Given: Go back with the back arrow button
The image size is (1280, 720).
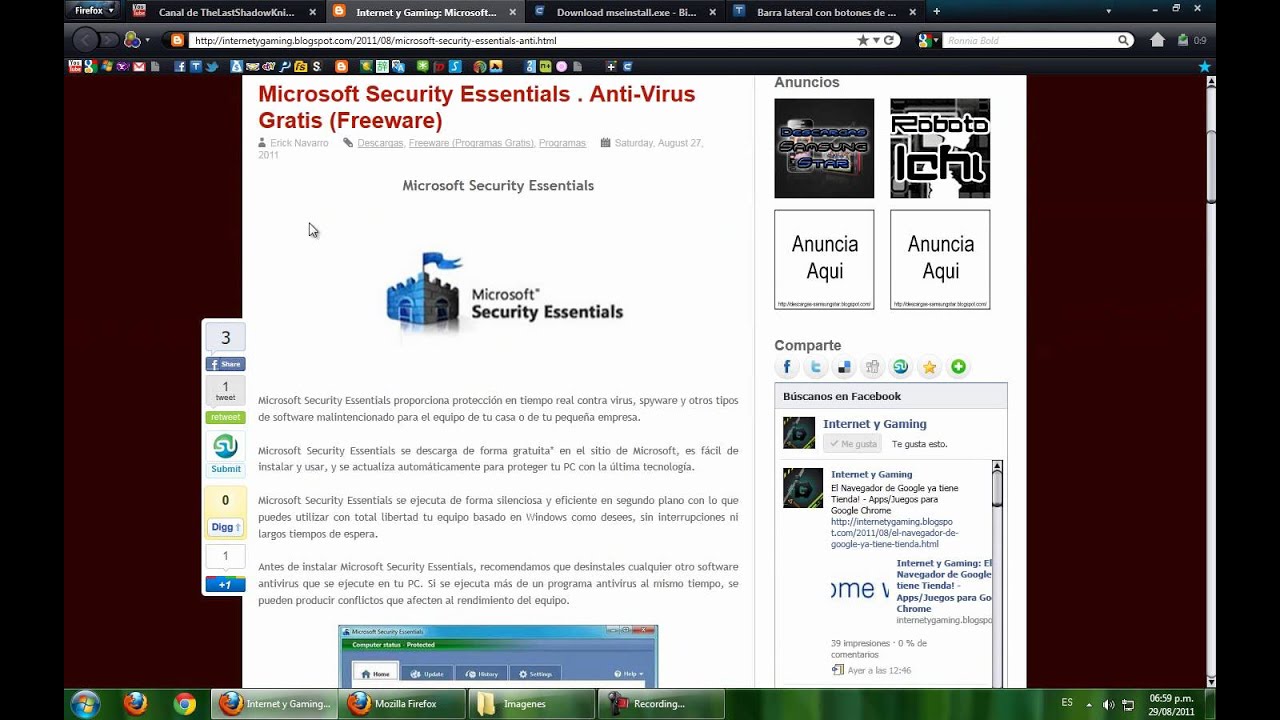Looking at the screenshot, I should click(86, 40).
